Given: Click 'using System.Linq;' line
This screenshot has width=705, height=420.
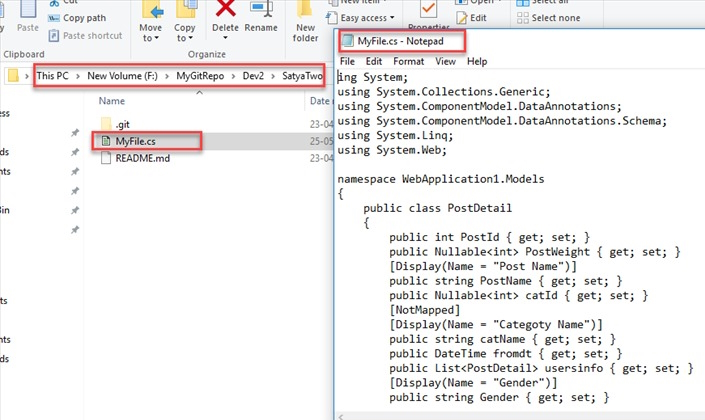Looking at the screenshot, I should pos(395,135).
